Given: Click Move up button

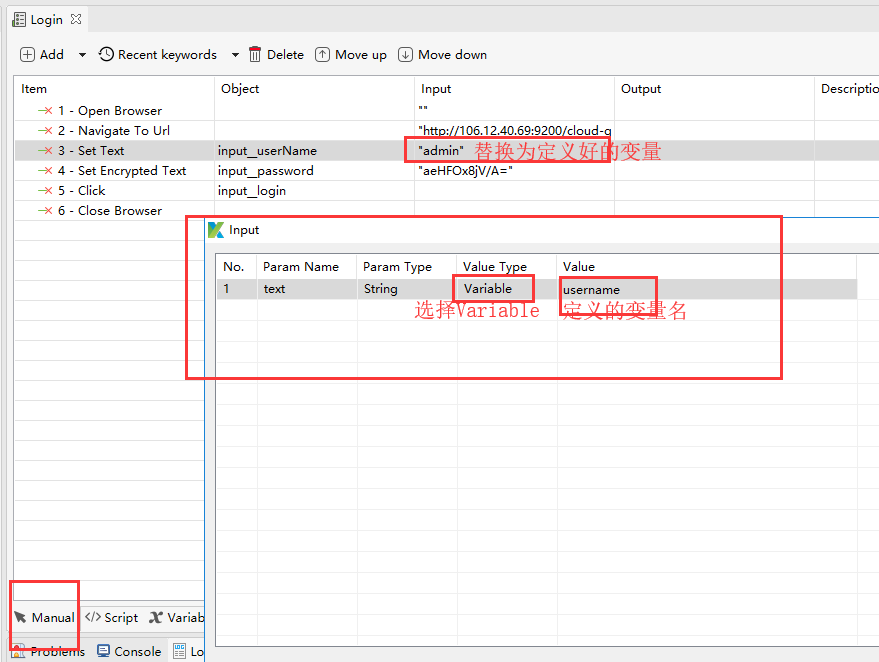Looking at the screenshot, I should pyautogui.click(x=351, y=54).
